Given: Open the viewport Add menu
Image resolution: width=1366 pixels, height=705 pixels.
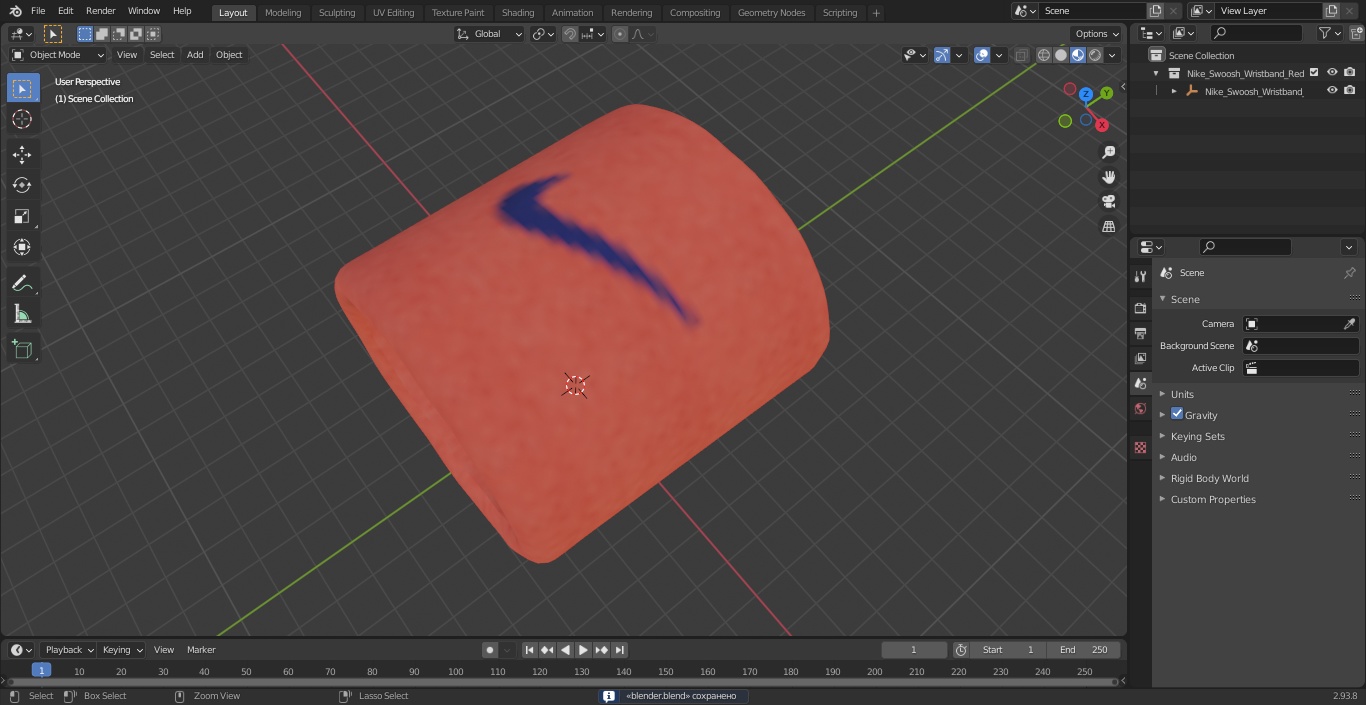Looking at the screenshot, I should click(x=195, y=55).
